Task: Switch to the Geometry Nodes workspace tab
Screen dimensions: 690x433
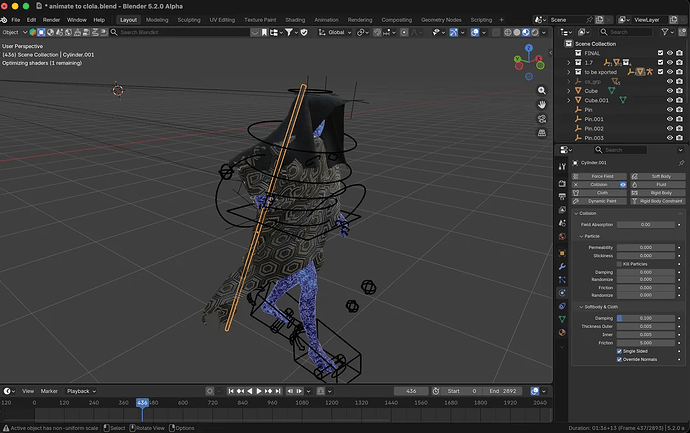Action: tap(441, 20)
